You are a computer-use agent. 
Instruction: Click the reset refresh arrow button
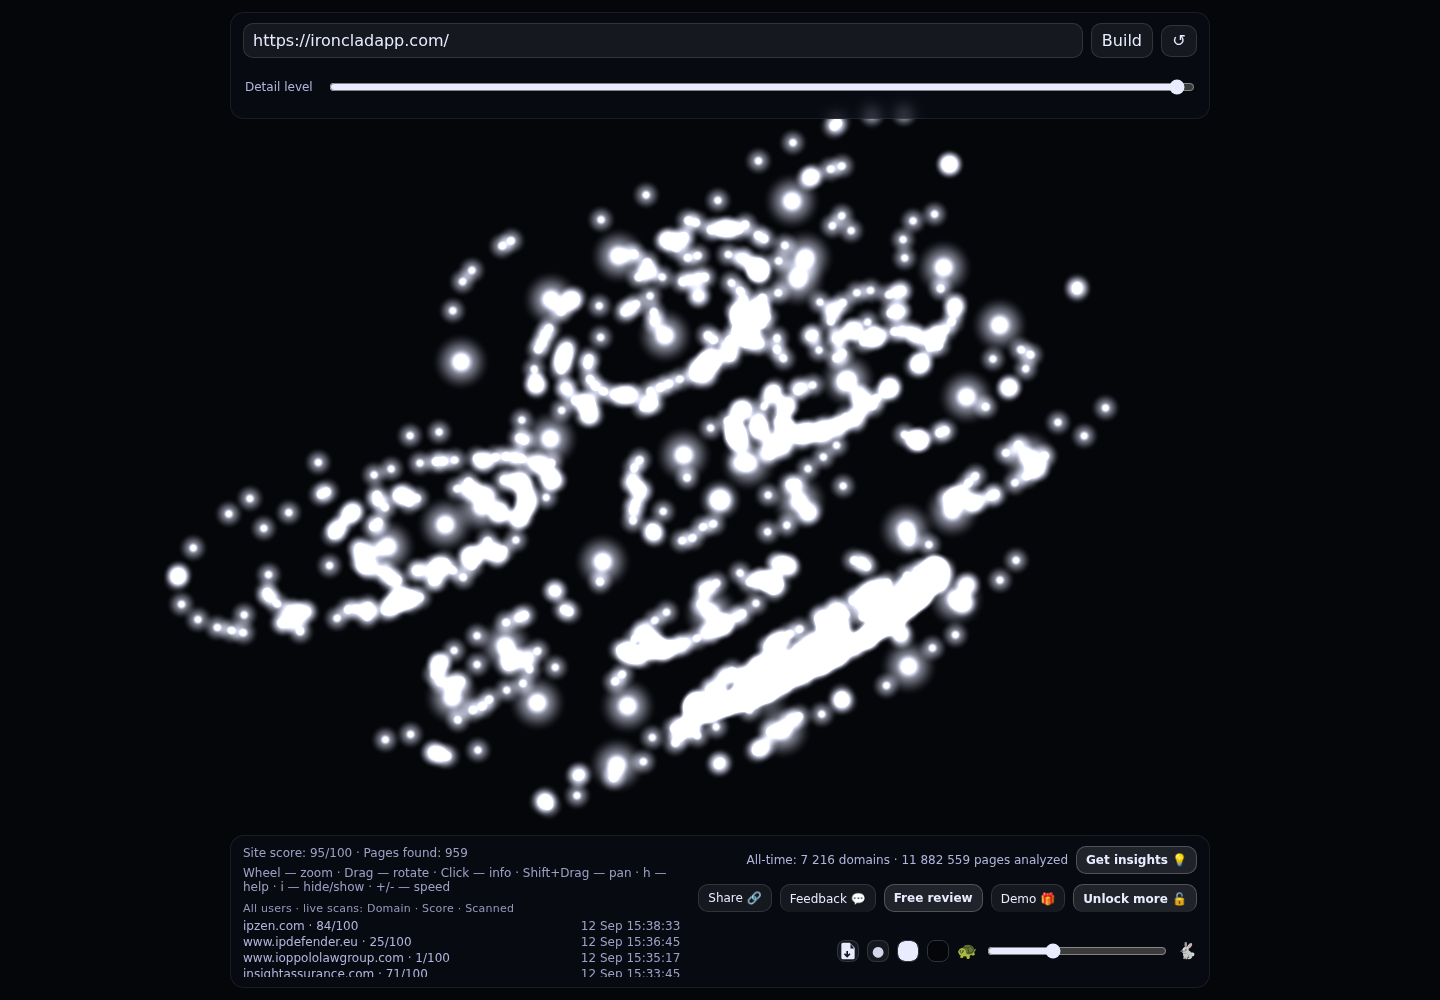tap(1179, 41)
